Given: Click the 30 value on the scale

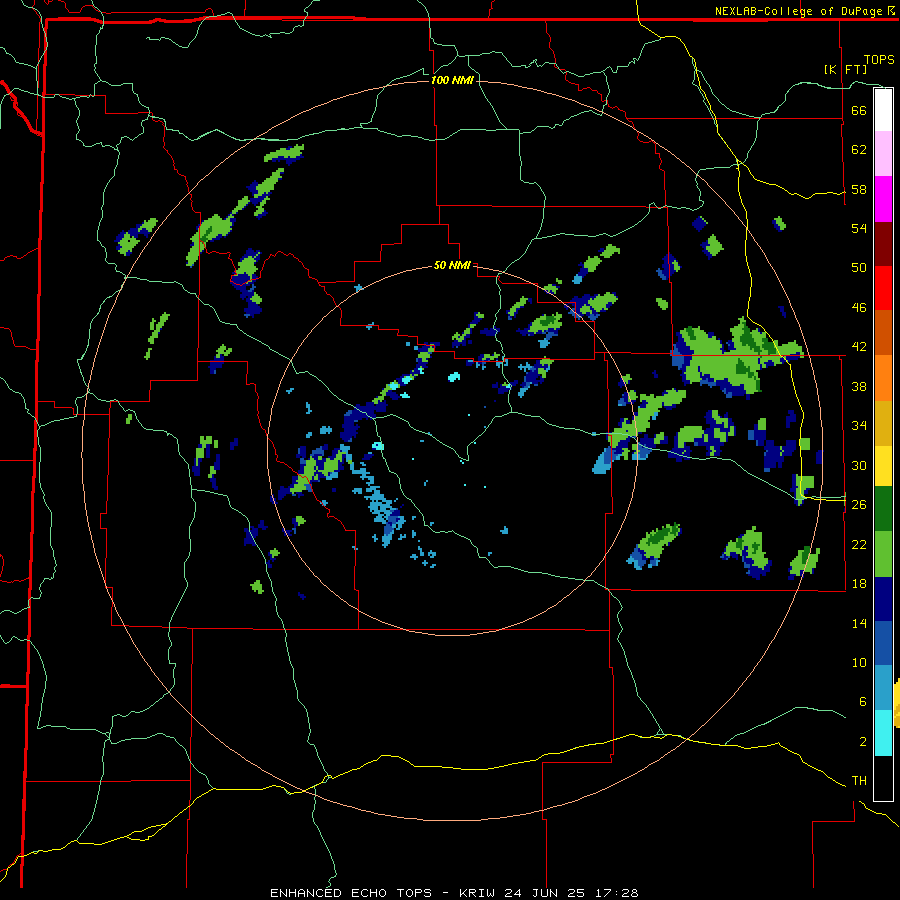Looking at the screenshot, I should 859,465.
